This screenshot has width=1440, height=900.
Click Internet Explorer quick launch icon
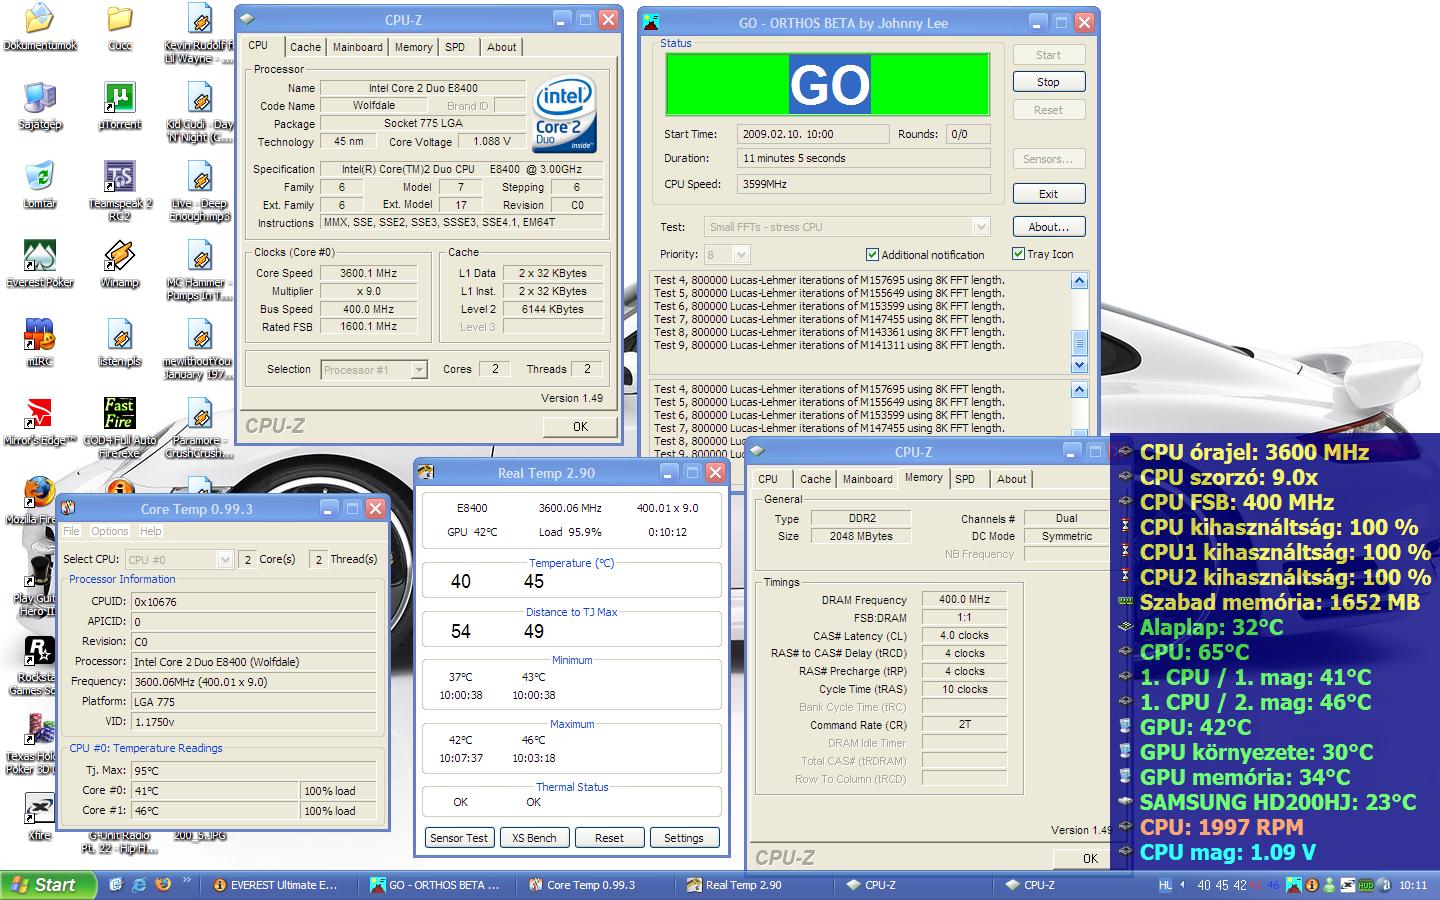pyautogui.click(x=139, y=885)
